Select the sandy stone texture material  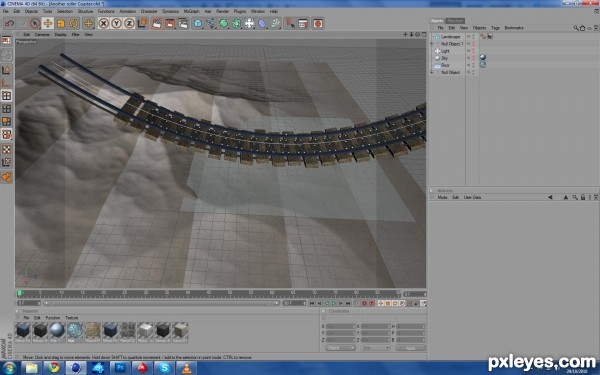coord(93,330)
